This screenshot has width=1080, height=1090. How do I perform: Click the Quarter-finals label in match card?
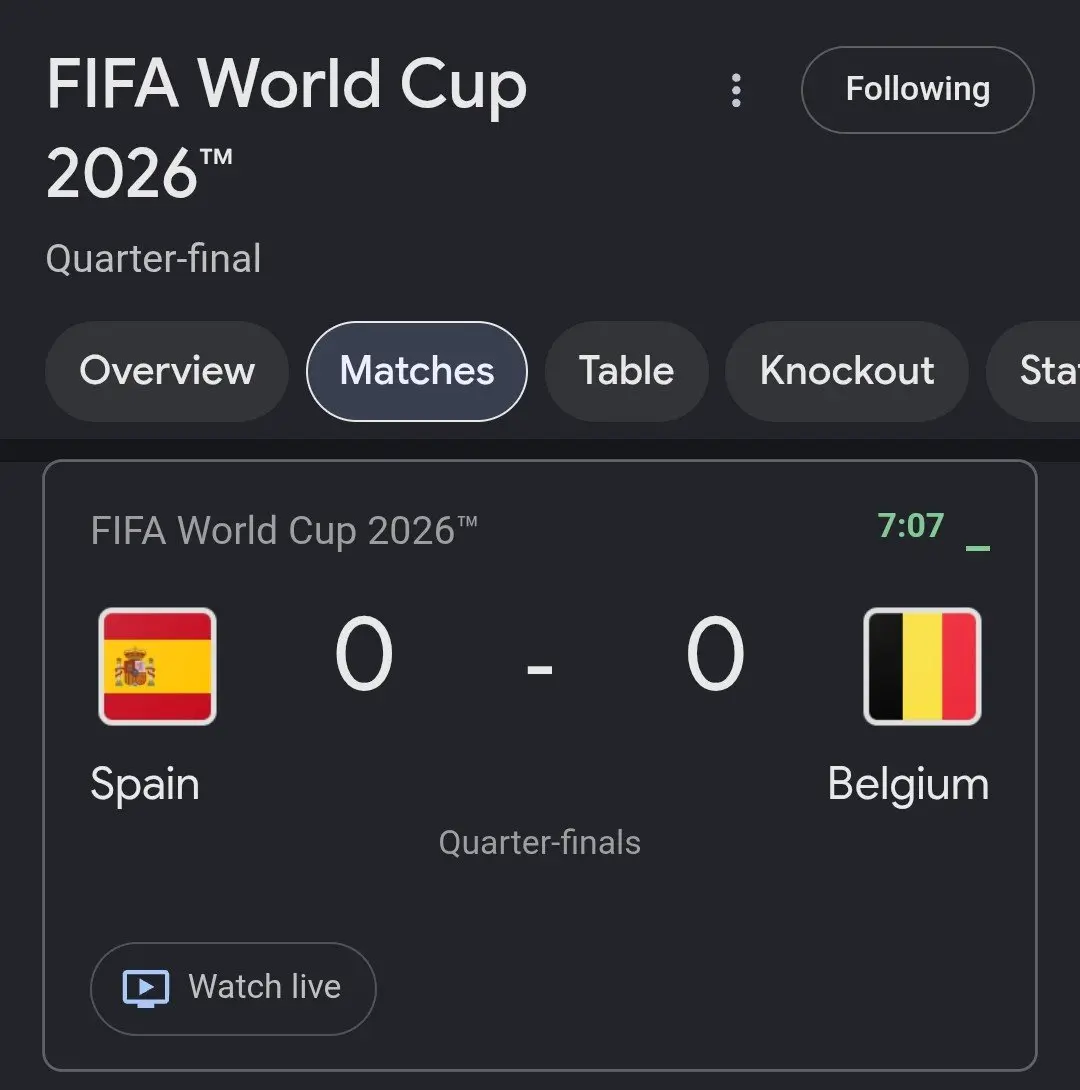pyautogui.click(x=539, y=843)
